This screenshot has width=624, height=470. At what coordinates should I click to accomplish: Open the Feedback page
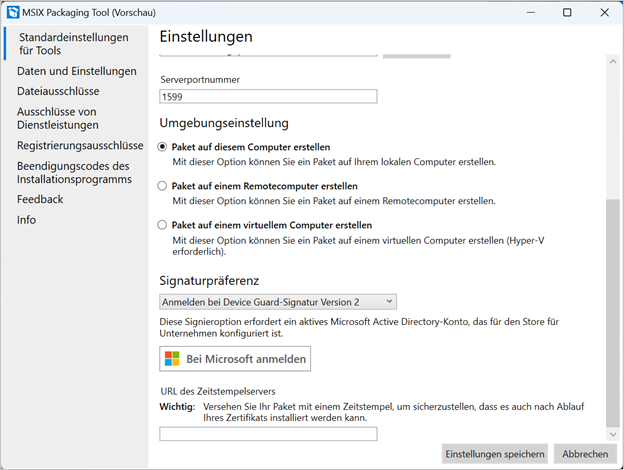pos(40,199)
